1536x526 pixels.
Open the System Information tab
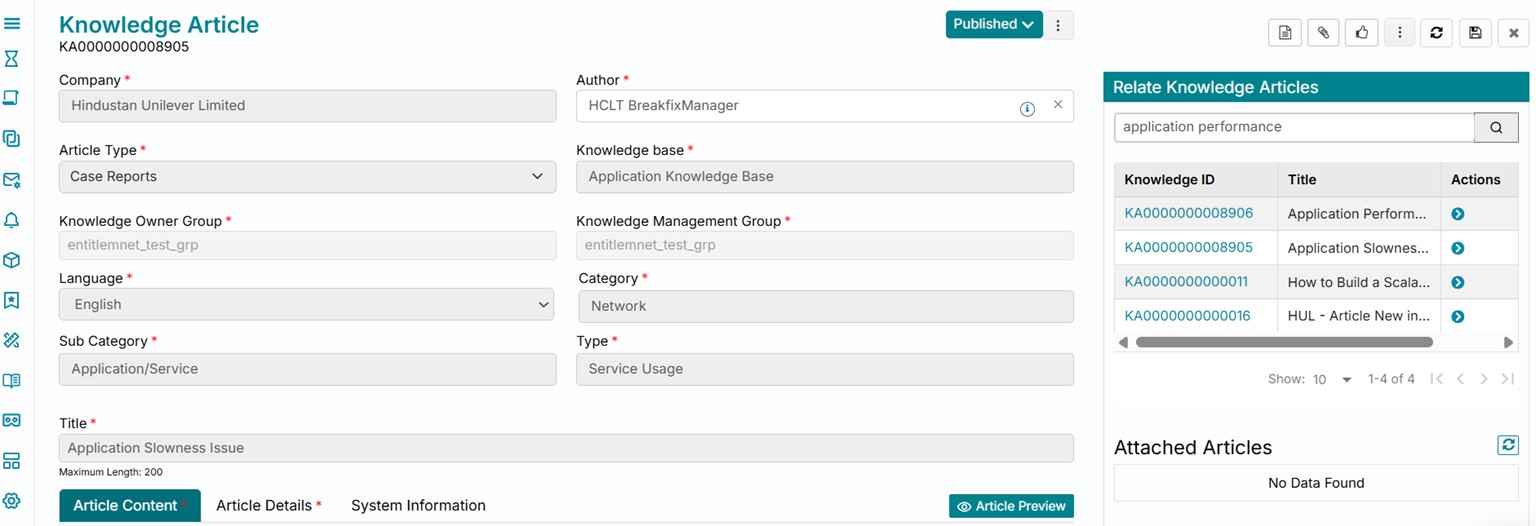coord(418,506)
